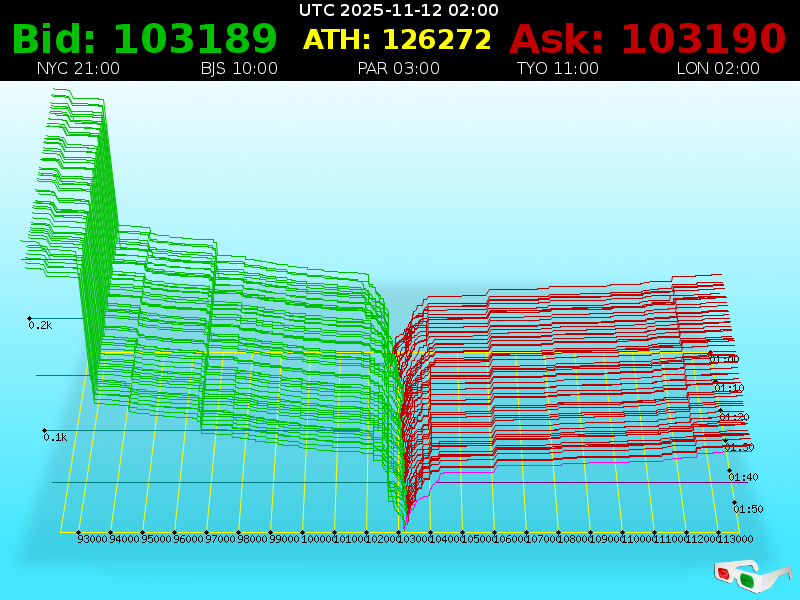The image size is (800, 600).
Task: Click the UTC 2025-11-12 02:00 timestamp
Action: [399, 10]
